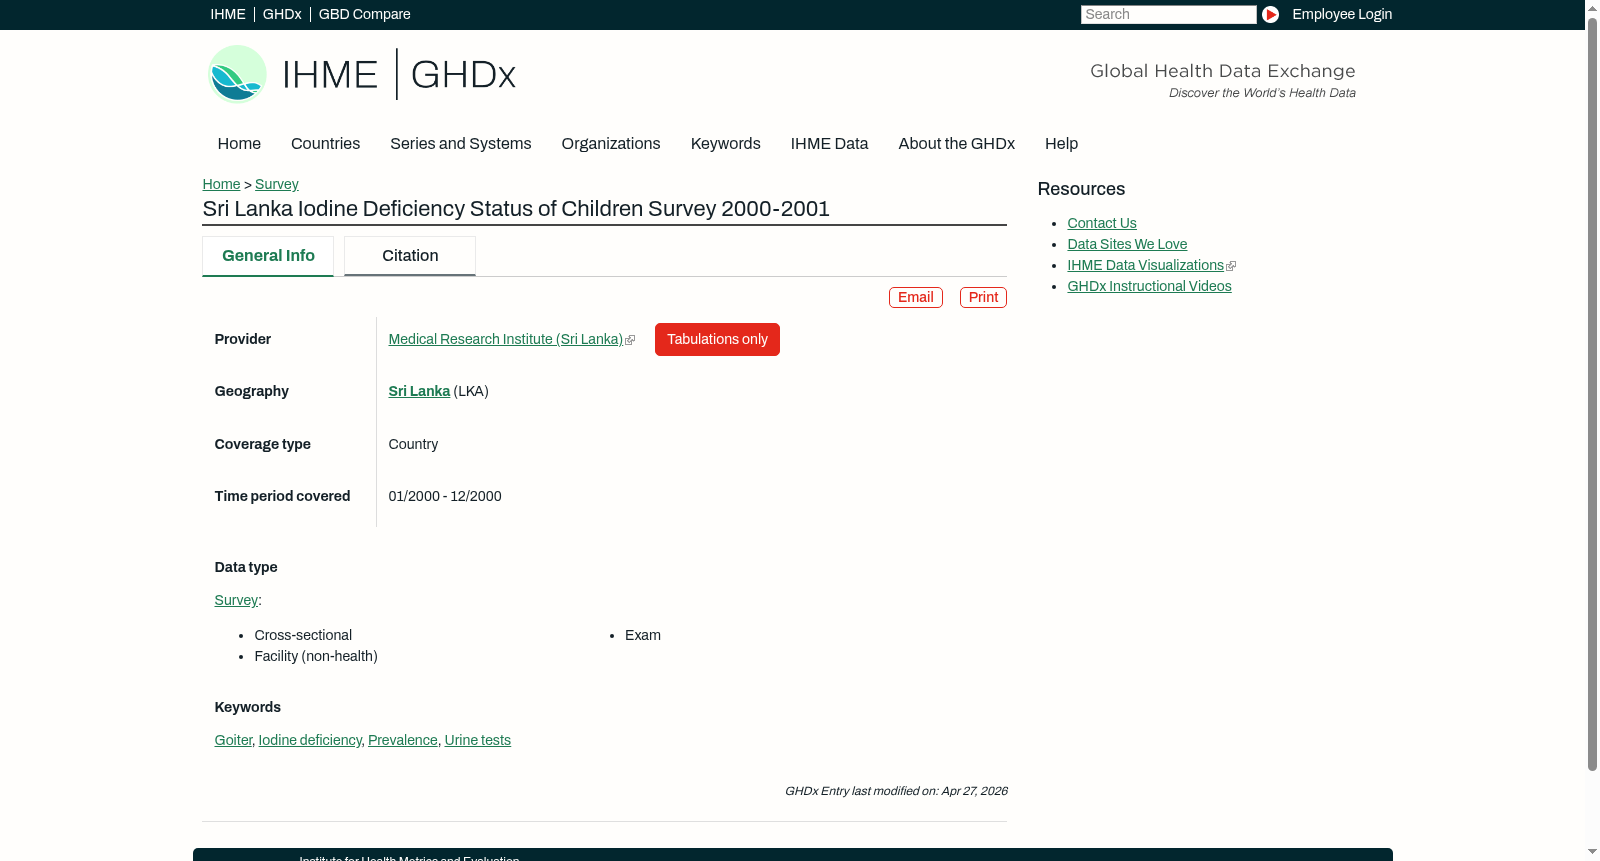This screenshot has width=1600, height=861.
Task: Click the Facility (non-health) list item
Action: click(316, 656)
